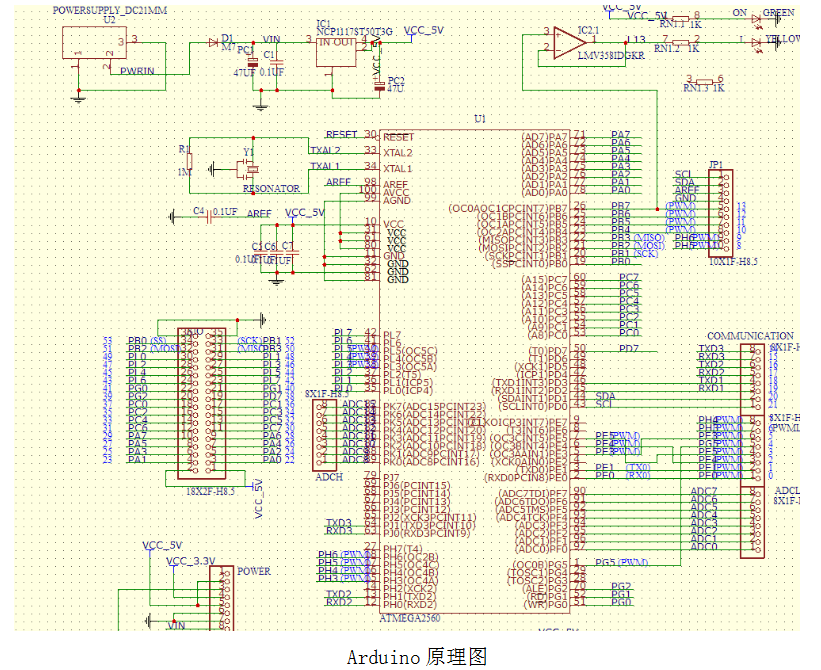Select the POWER header connector
Viewport: 821px width, 670px height.
pos(221,598)
